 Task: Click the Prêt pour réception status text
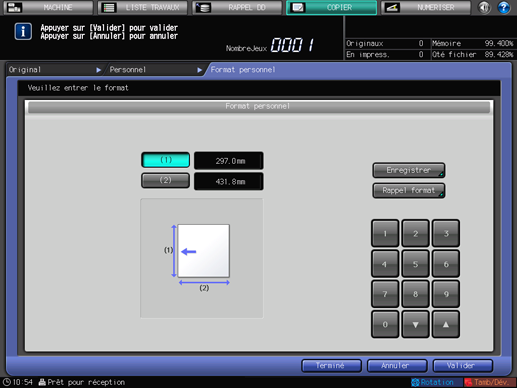86,382
